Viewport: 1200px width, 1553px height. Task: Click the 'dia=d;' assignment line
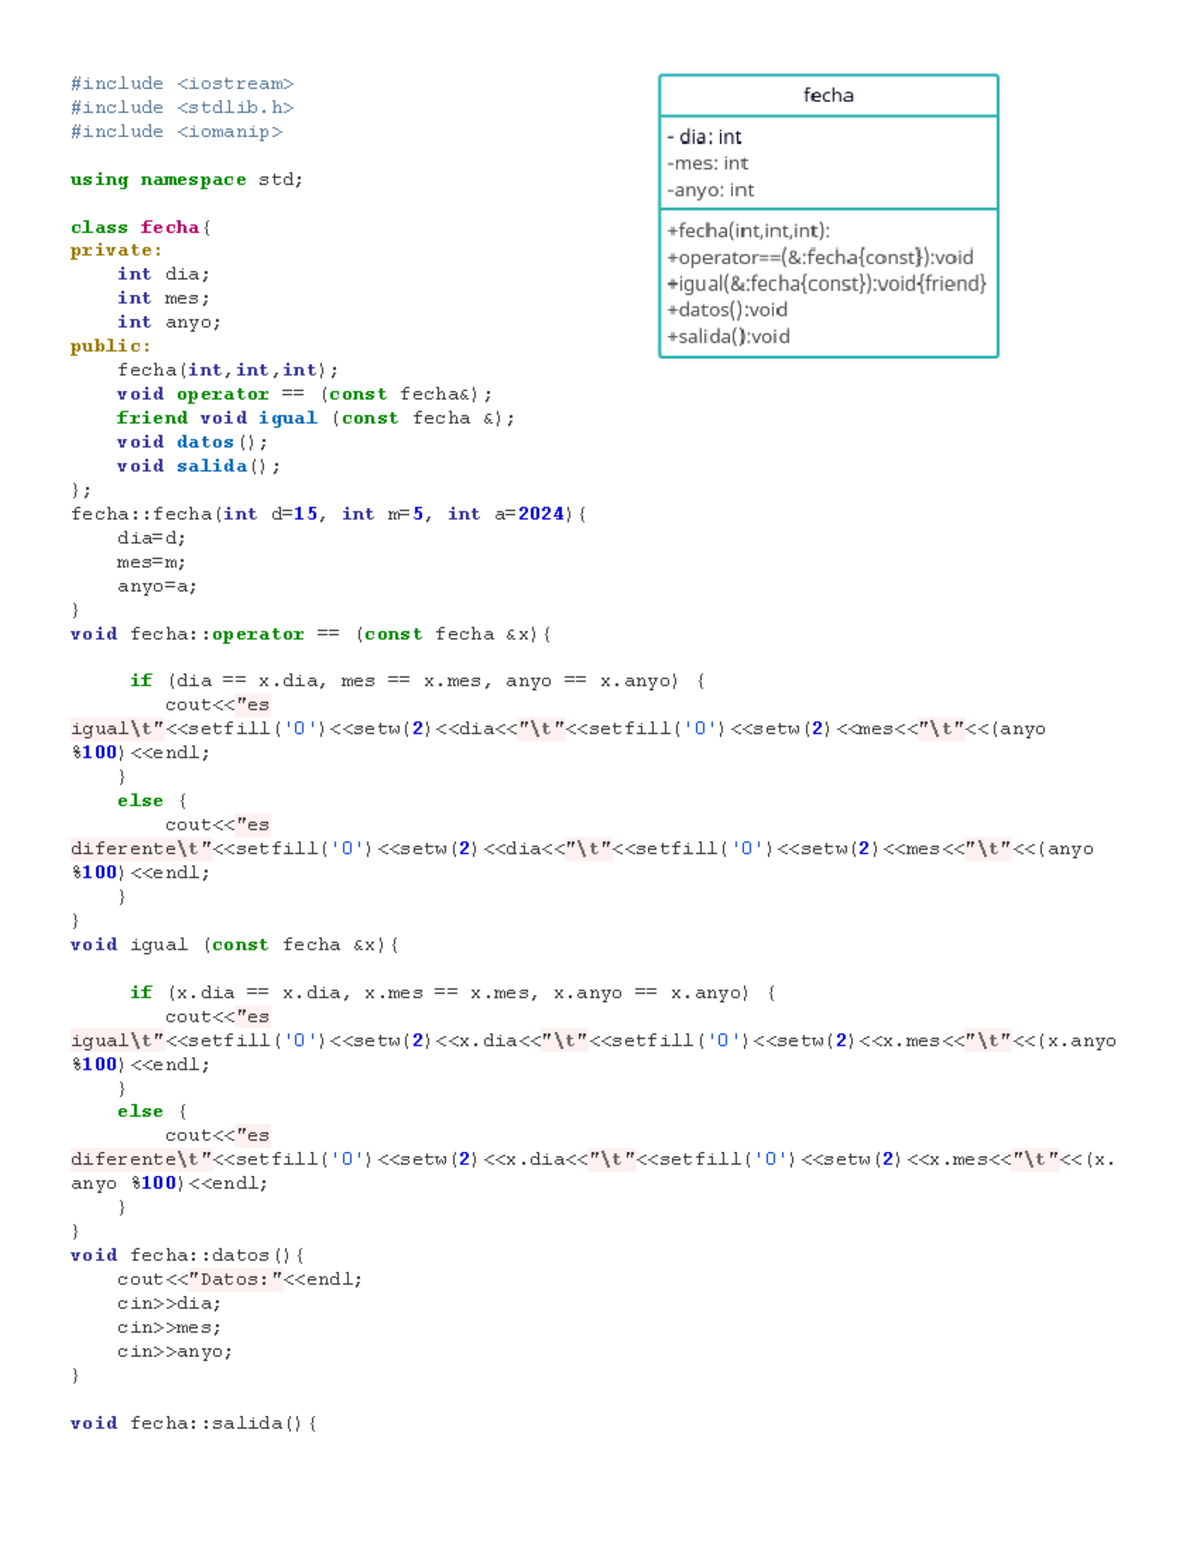pyautogui.click(x=152, y=539)
